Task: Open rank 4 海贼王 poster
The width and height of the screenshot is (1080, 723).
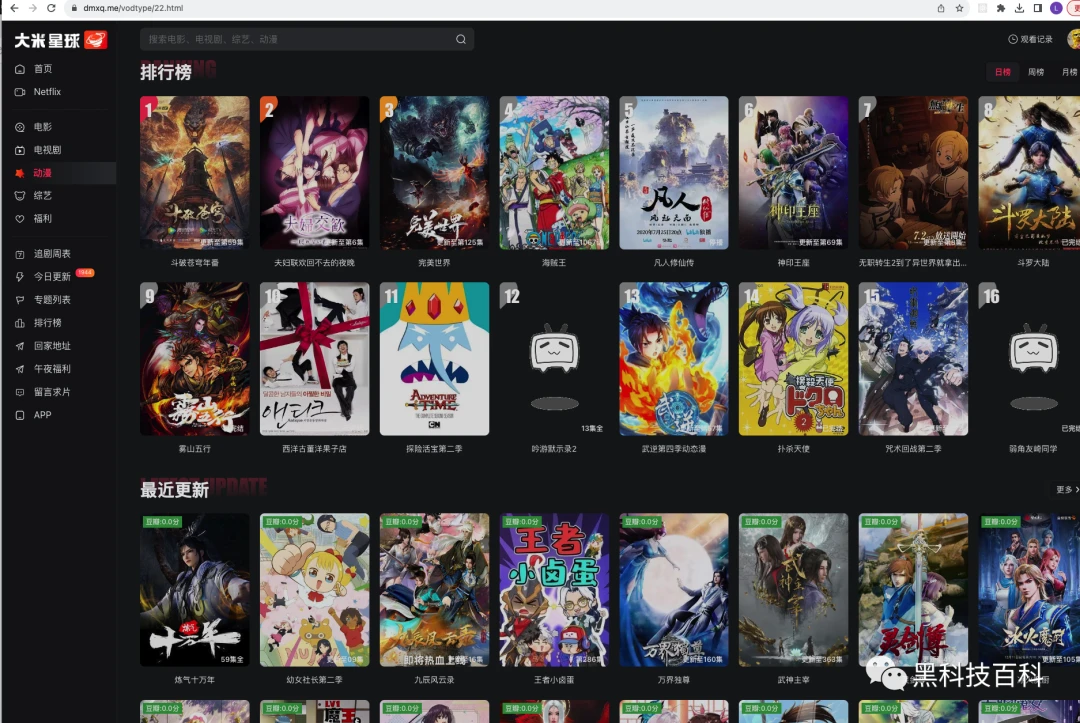Action: (554, 173)
